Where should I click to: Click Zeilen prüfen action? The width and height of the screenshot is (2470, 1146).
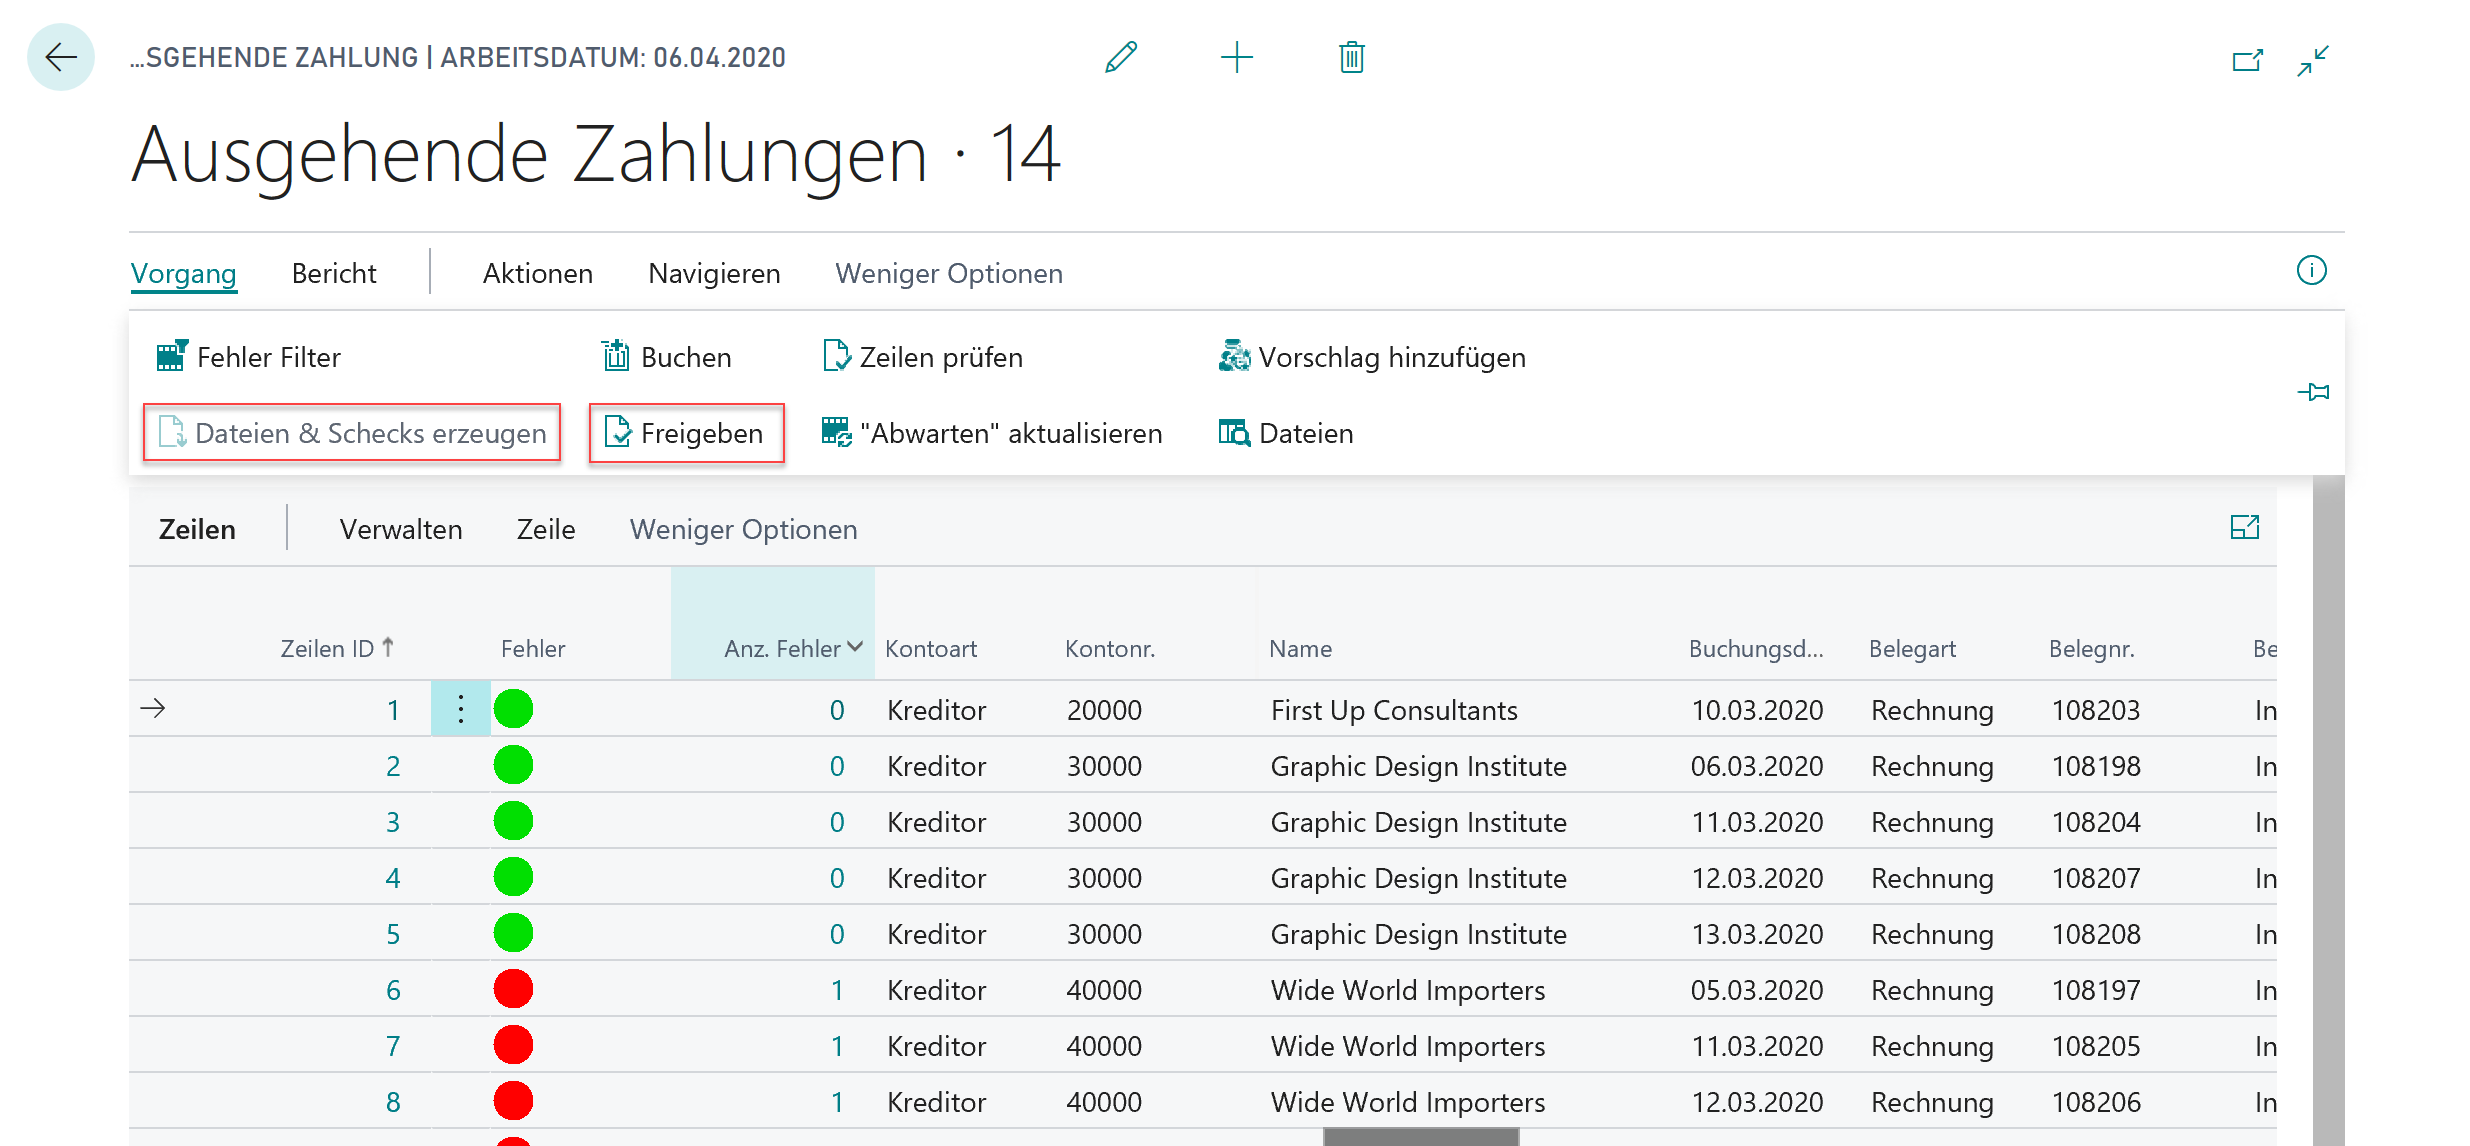coord(922,357)
